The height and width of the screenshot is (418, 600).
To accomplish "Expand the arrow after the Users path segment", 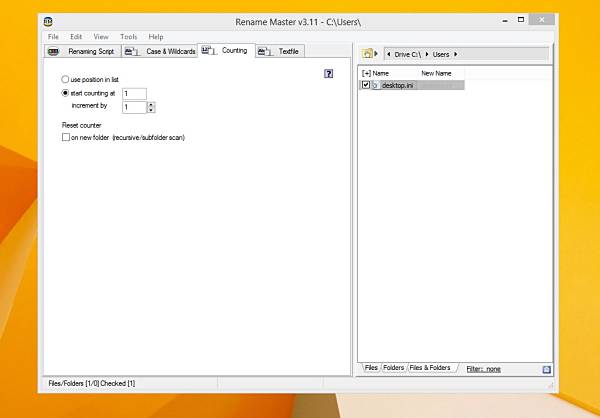I will pyautogui.click(x=455, y=54).
